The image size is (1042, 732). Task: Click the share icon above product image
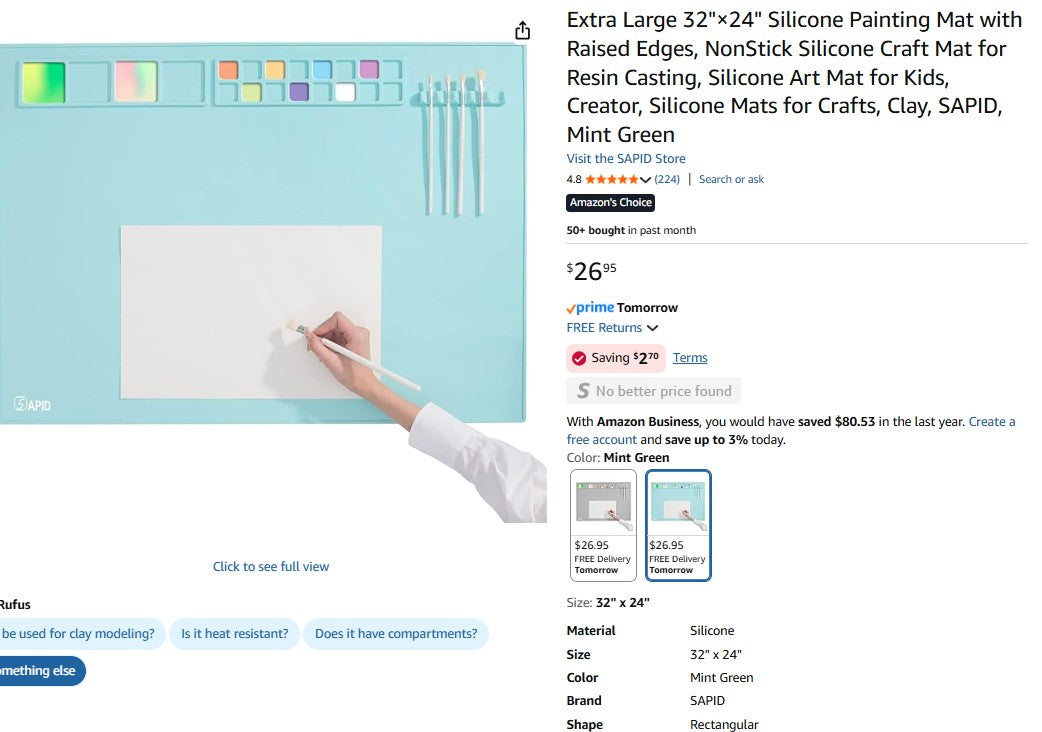(x=522, y=31)
